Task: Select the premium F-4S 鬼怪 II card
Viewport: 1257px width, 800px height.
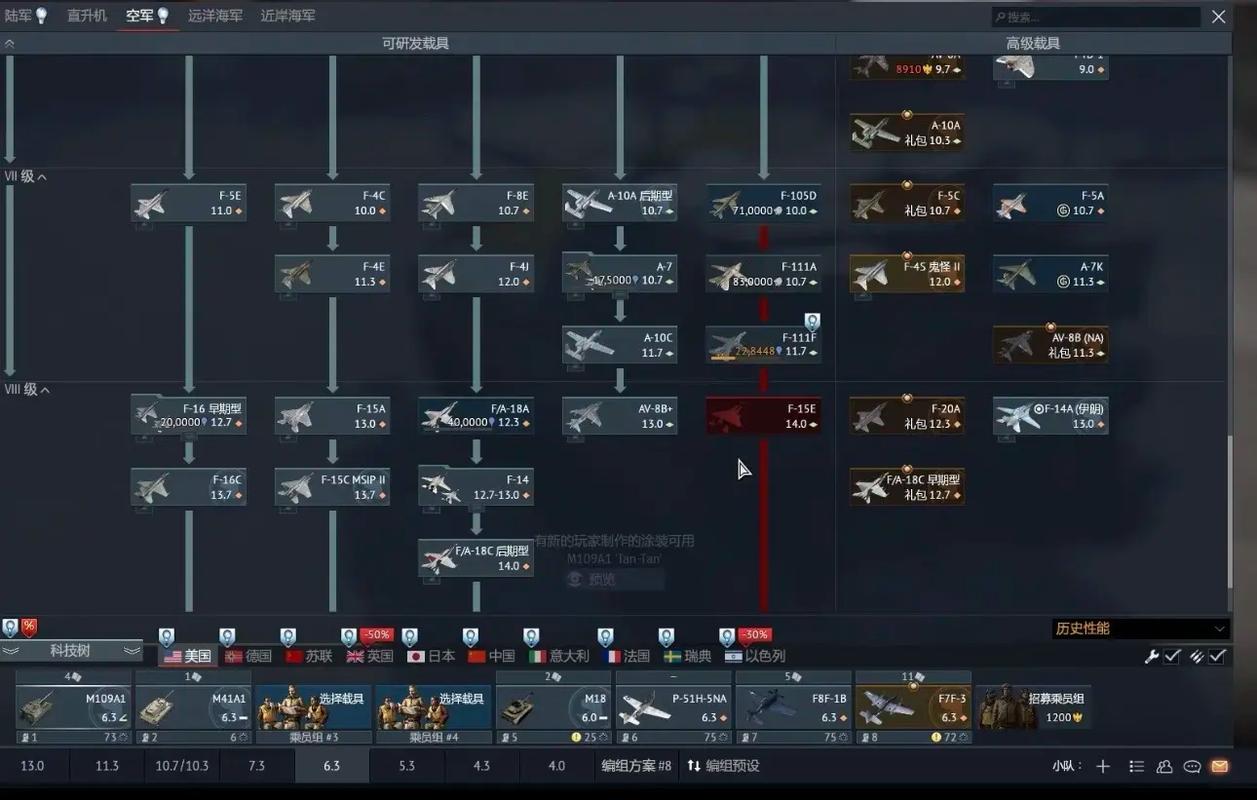Action: (x=908, y=274)
